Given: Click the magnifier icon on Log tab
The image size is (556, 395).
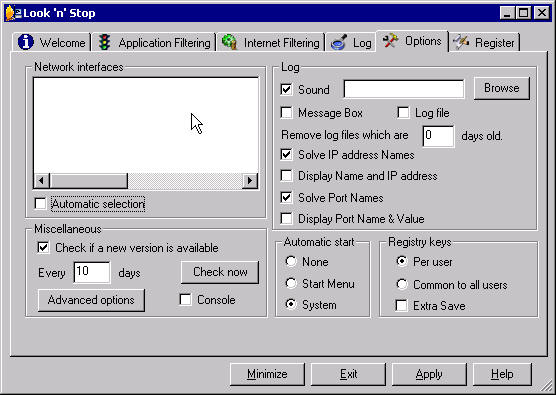Looking at the screenshot, I should pyautogui.click(x=339, y=42).
